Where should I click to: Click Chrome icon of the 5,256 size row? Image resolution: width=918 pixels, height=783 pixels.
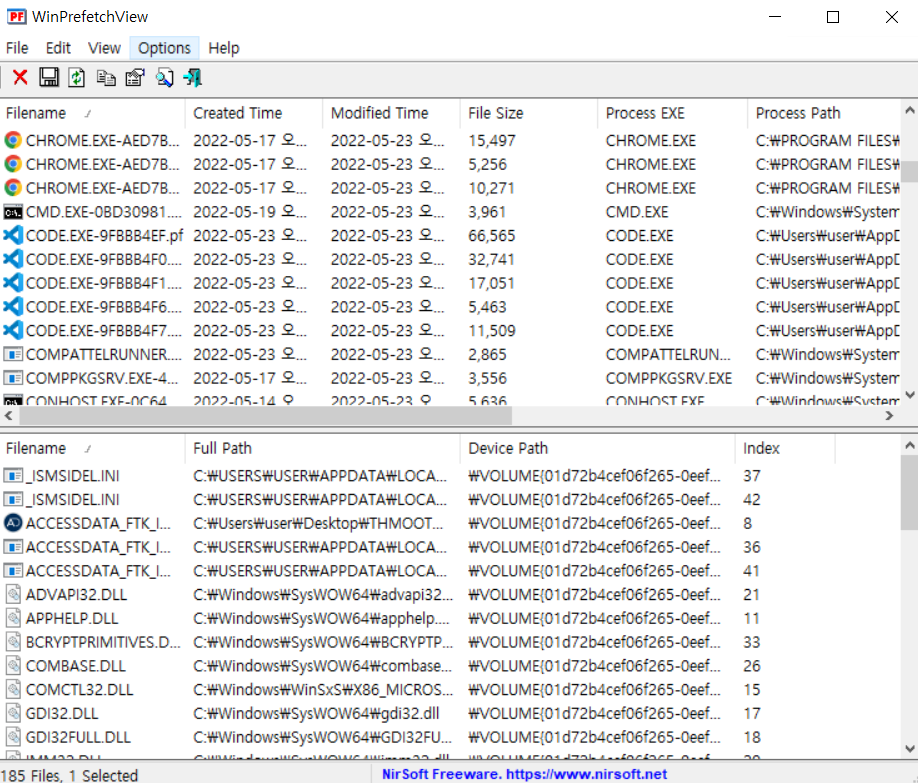pos(13,164)
